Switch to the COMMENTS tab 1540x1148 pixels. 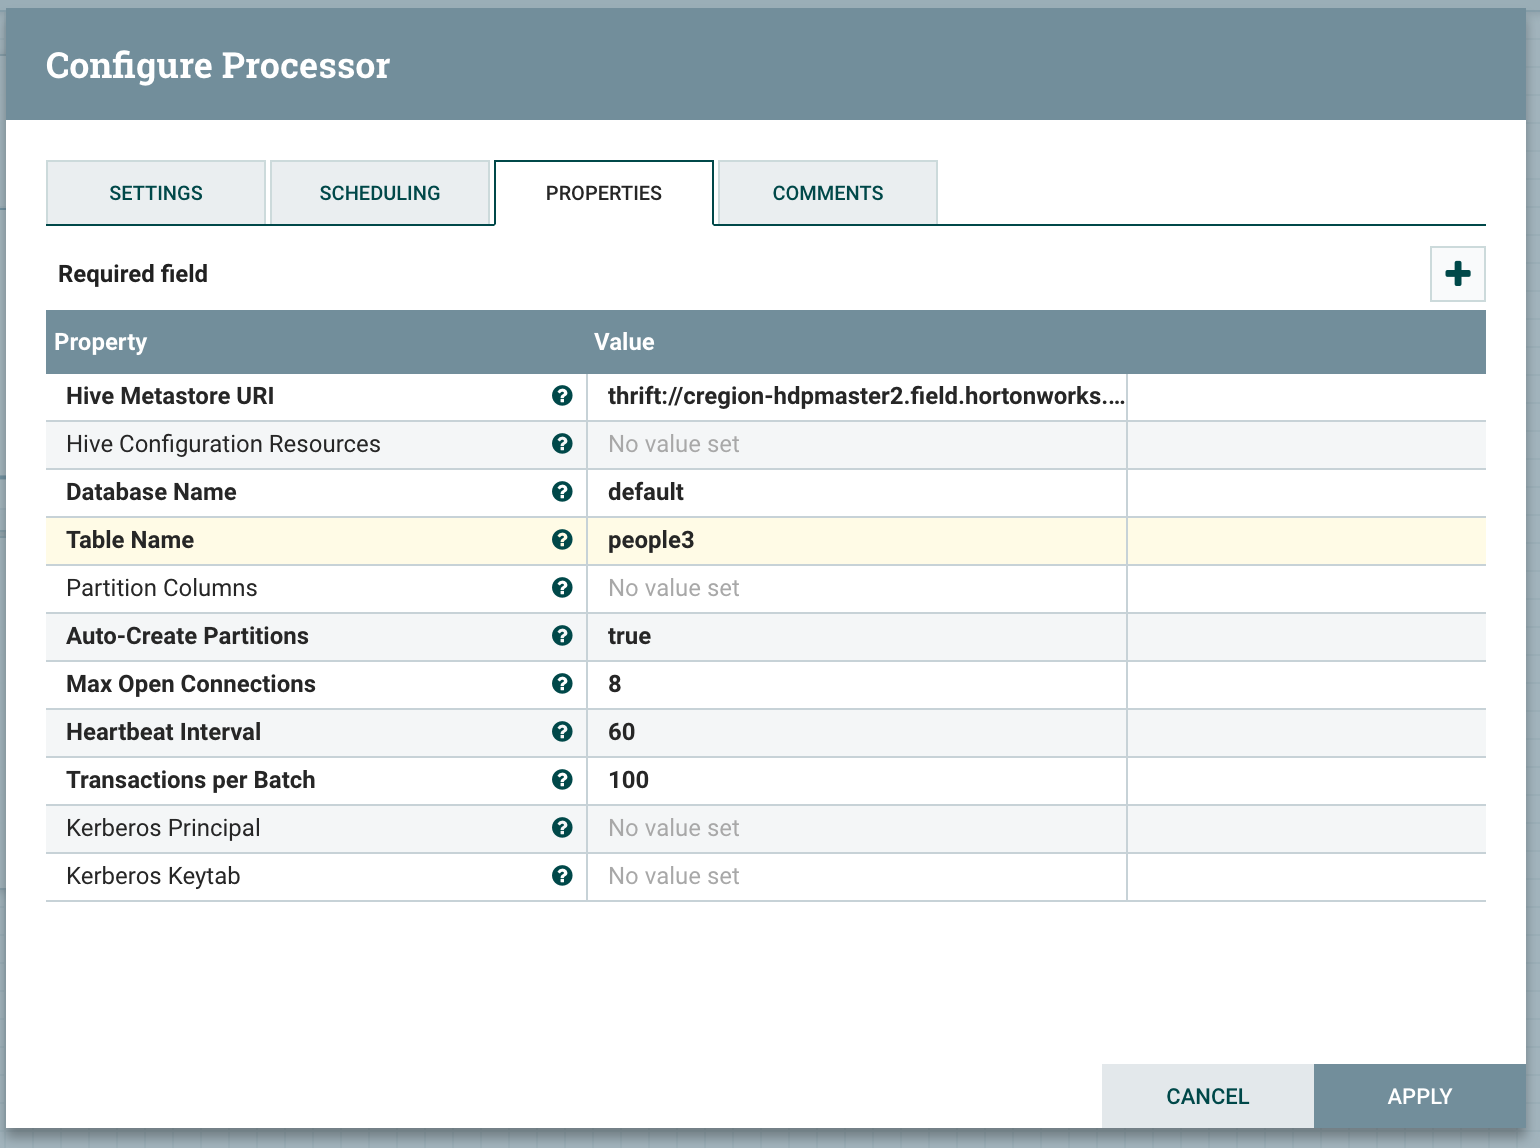(827, 192)
